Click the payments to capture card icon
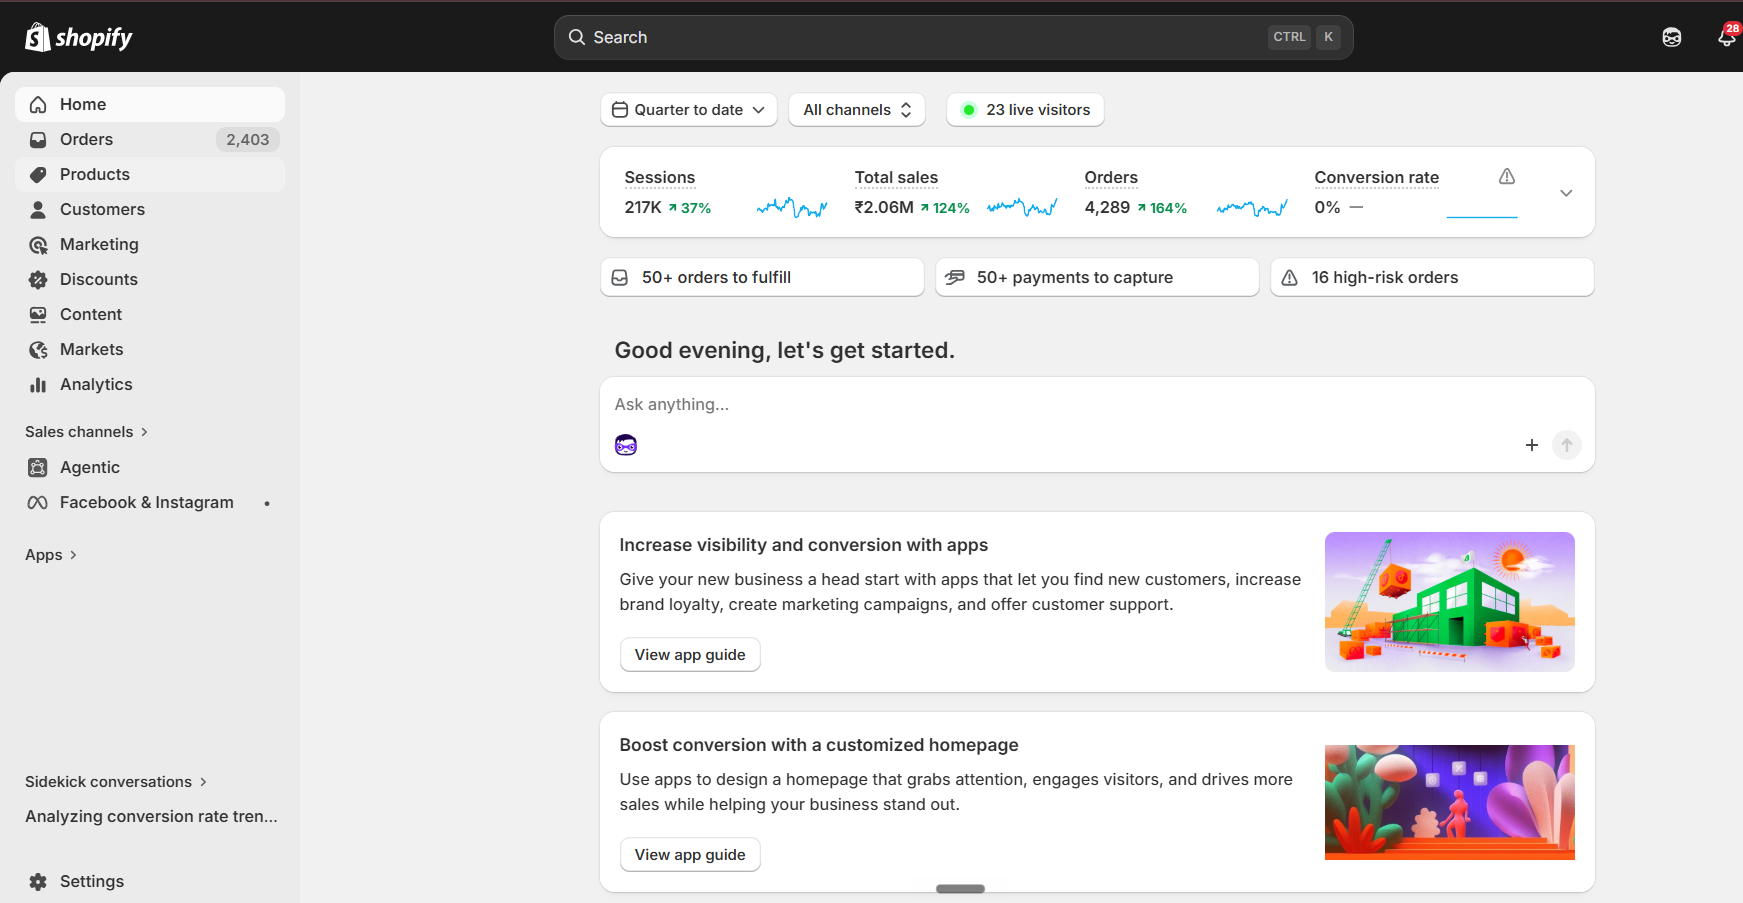Screen dimensions: 1743x903 tap(955, 277)
